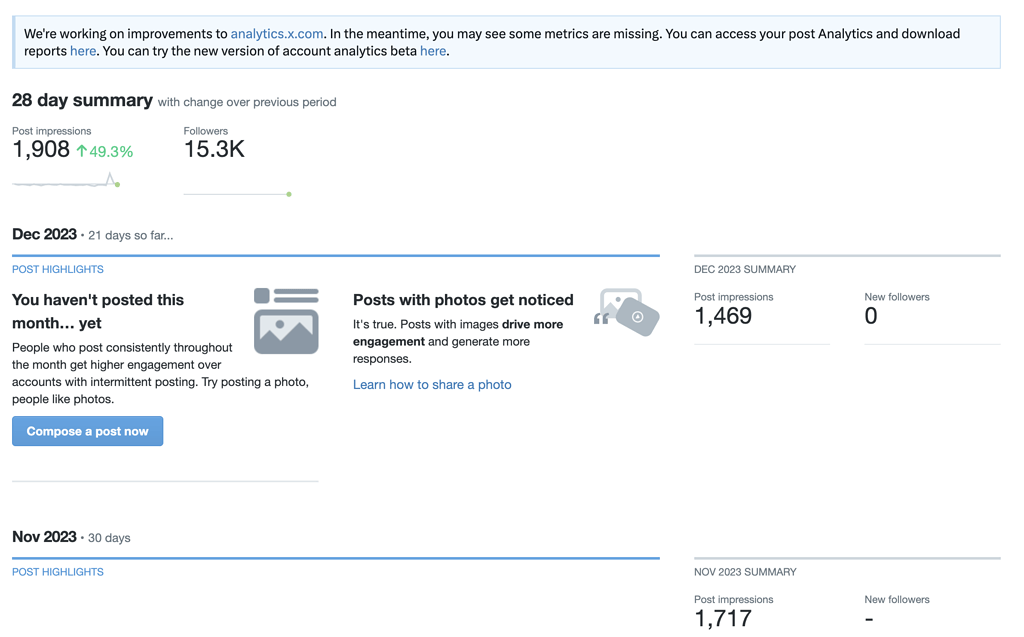
Task: Click the followers sparkline graph
Action: tap(238, 193)
